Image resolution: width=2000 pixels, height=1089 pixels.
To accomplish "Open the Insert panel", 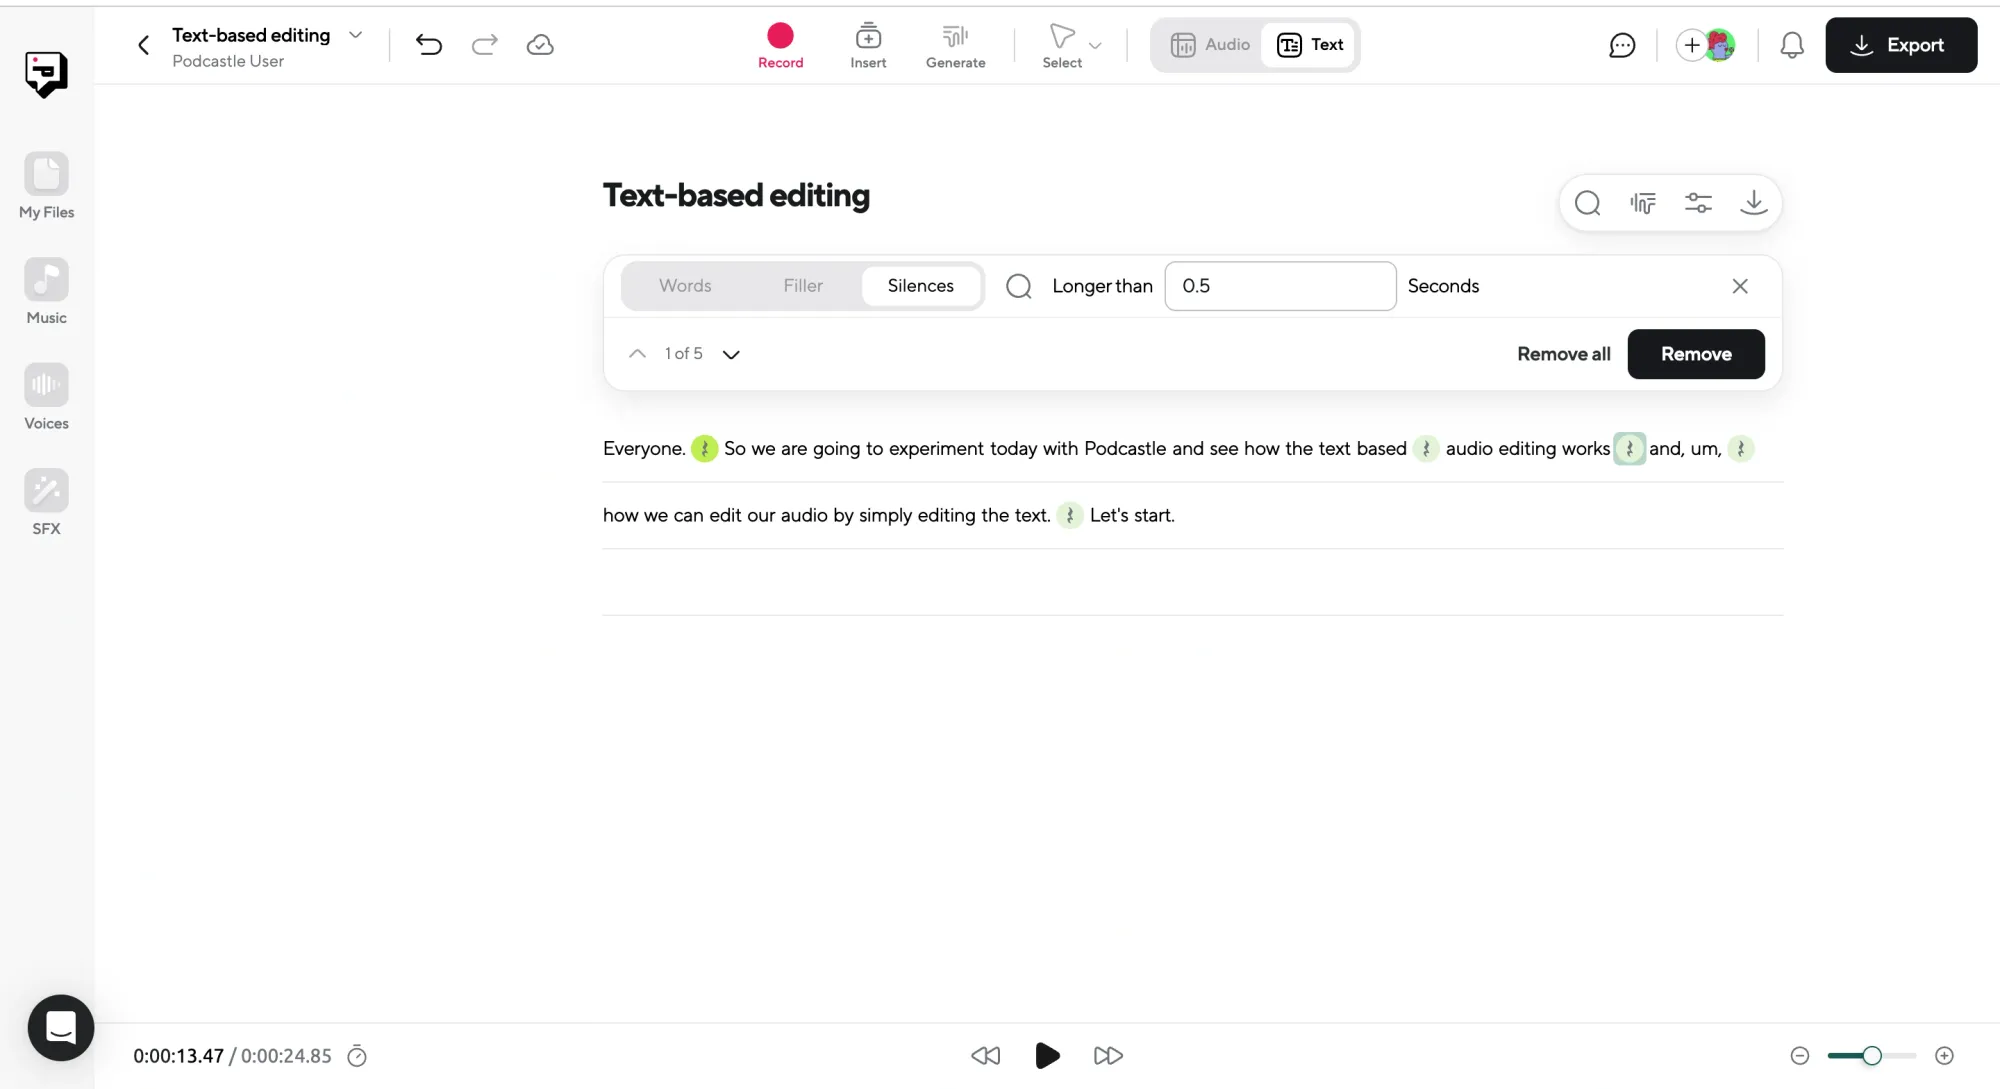I will [869, 44].
